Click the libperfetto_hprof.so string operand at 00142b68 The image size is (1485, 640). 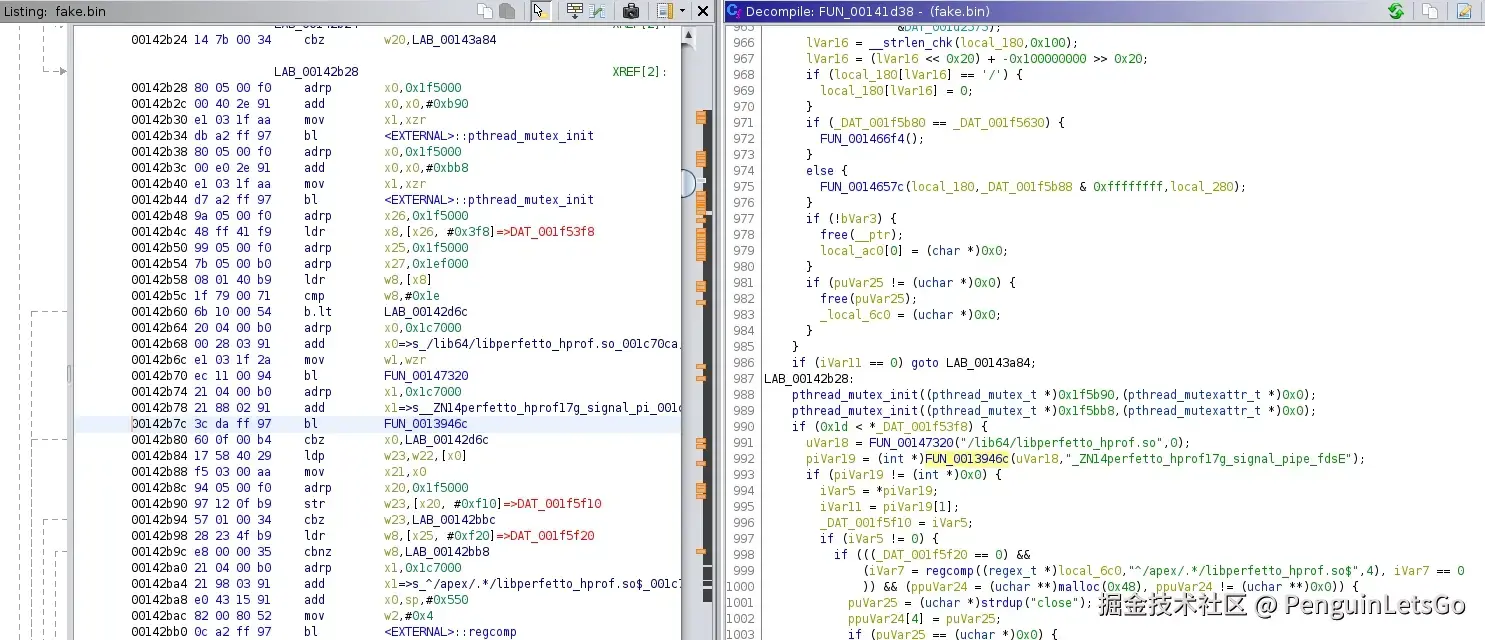coord(533,344)
